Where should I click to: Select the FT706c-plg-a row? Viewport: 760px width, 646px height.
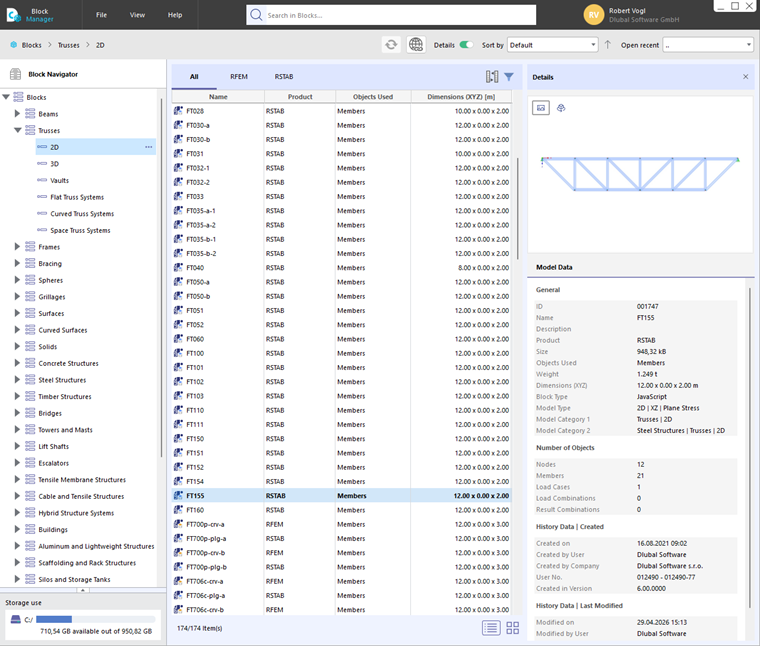click(341, 596)
